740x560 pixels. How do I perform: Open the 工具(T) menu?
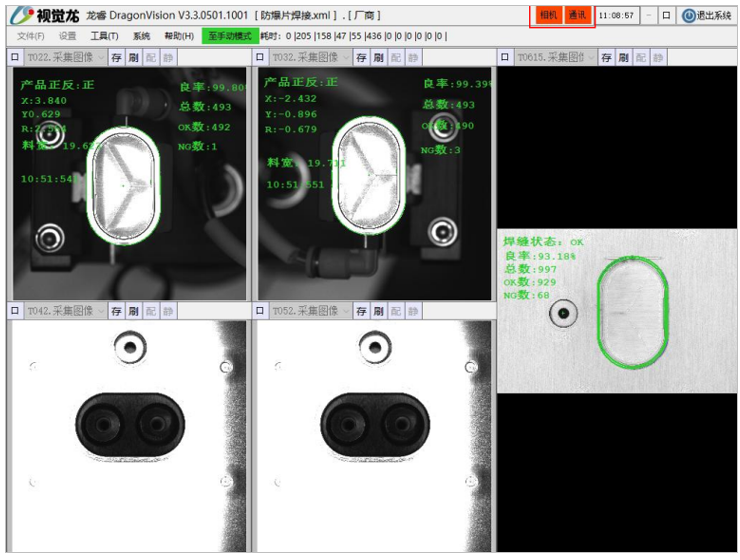(x=104, y=36)
